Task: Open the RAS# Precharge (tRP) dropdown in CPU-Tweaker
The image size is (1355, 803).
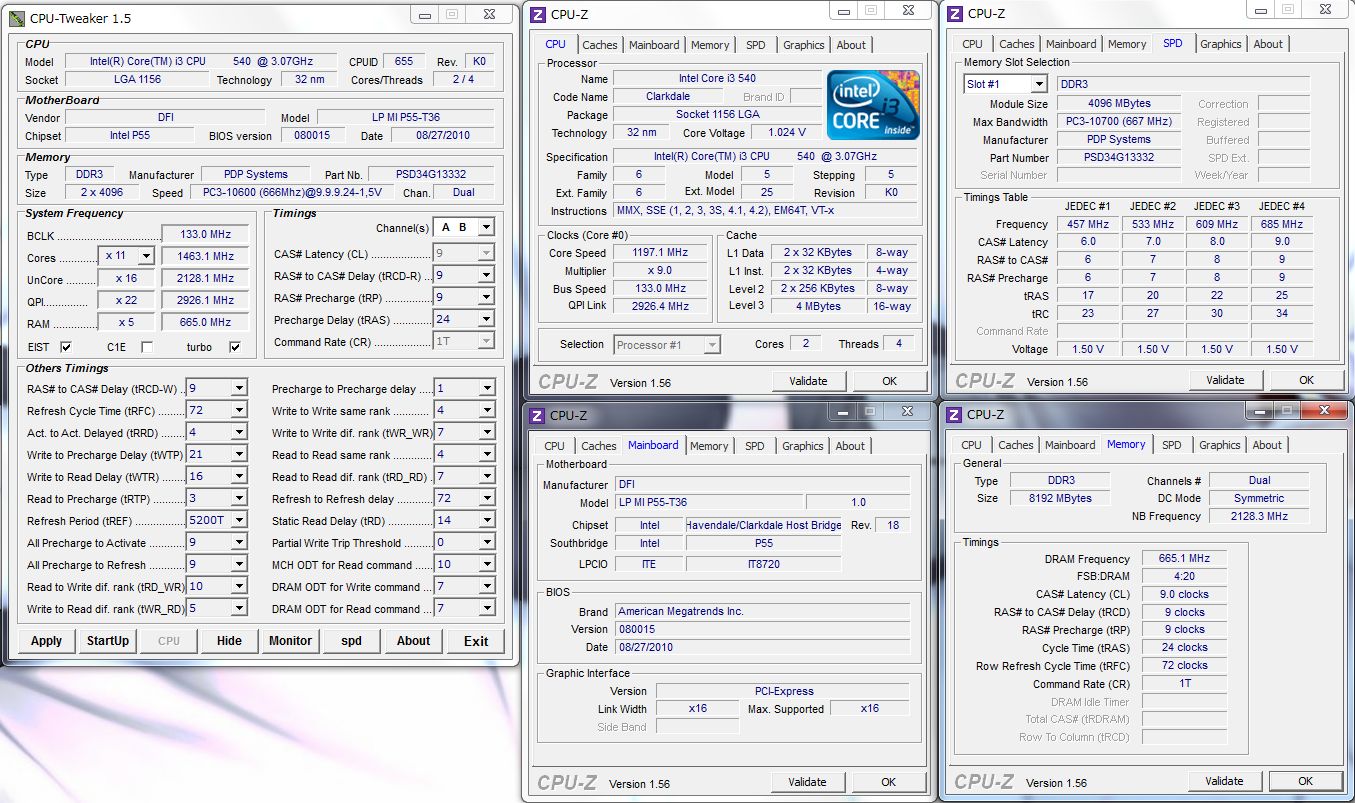Action: tap(486, 298)
